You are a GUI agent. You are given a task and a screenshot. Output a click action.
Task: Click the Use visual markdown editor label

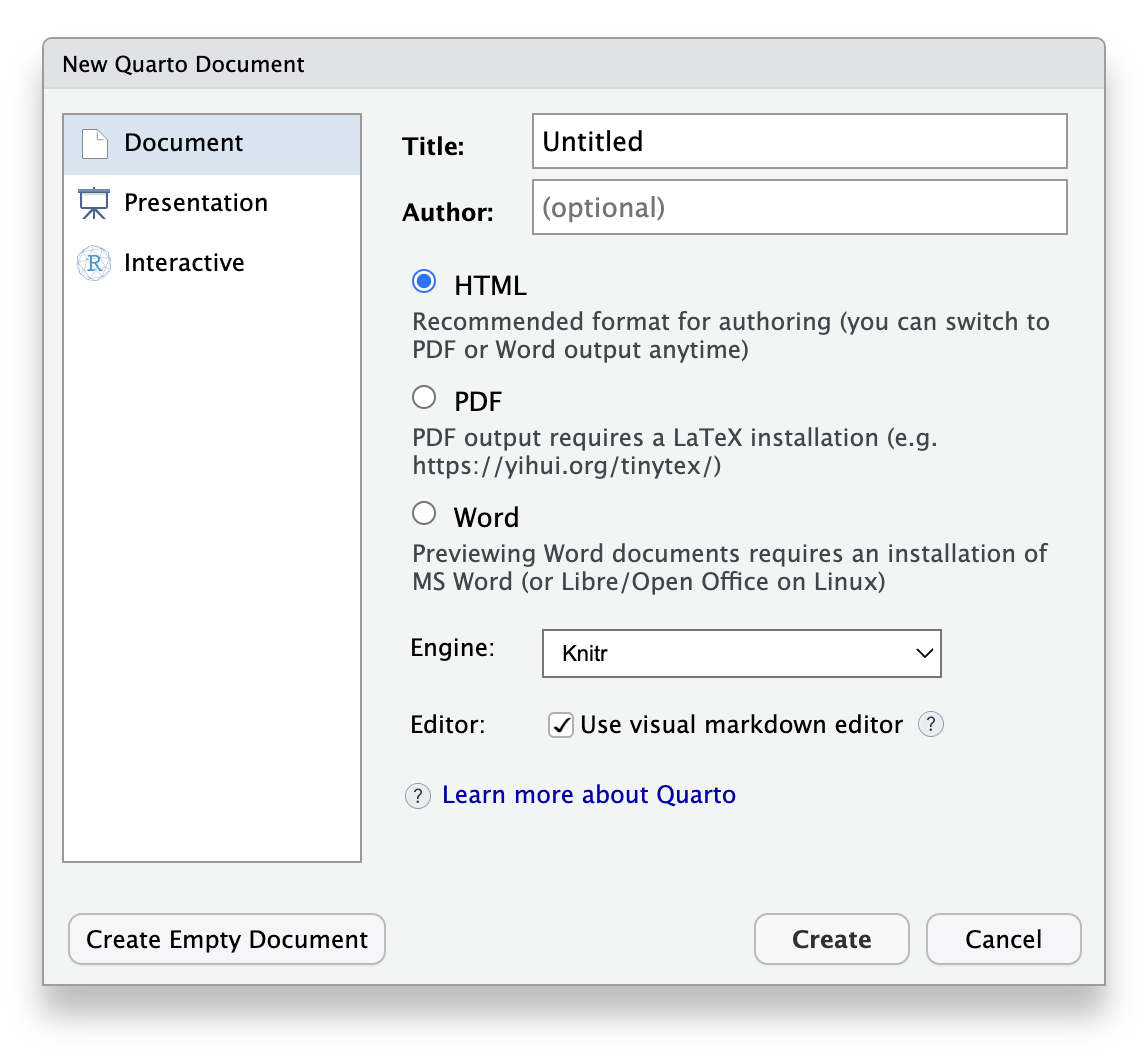(x=742, y=725)
